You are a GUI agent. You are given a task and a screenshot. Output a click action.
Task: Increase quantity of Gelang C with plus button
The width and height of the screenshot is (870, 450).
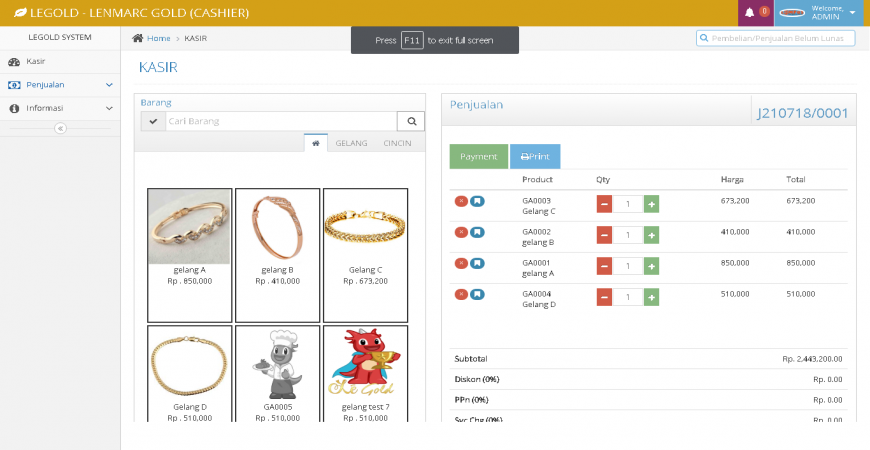651,204
